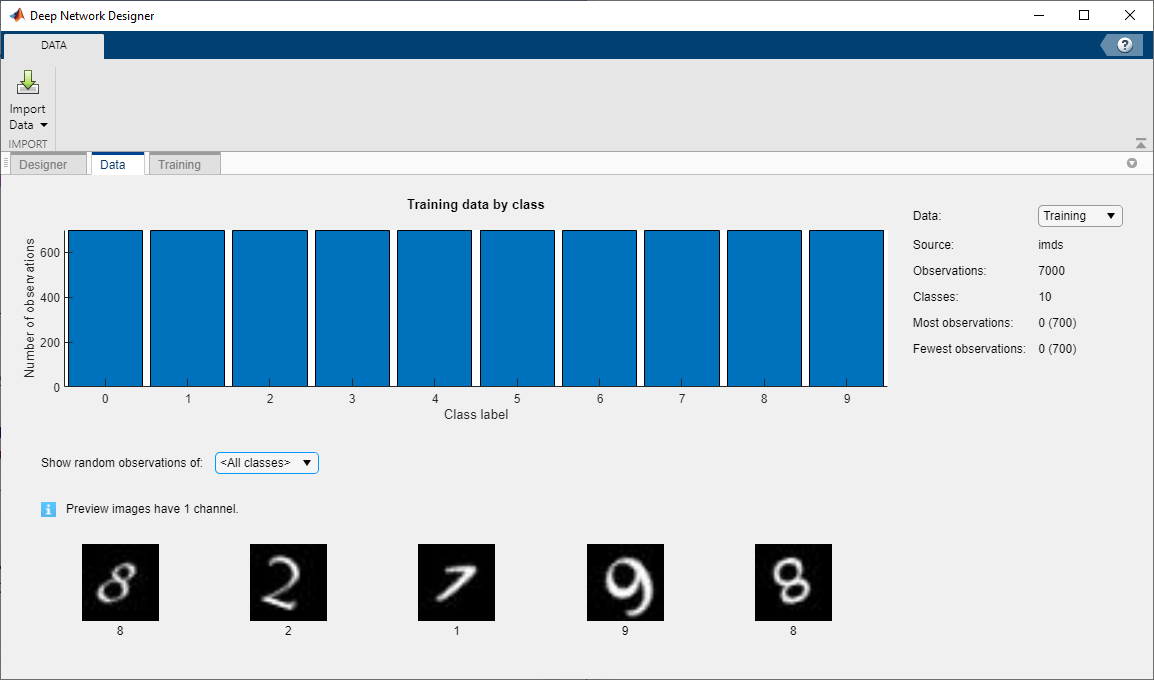Click the circular tab actions icon
This screenshot has height=680, width=1154.
(1132, 163)
